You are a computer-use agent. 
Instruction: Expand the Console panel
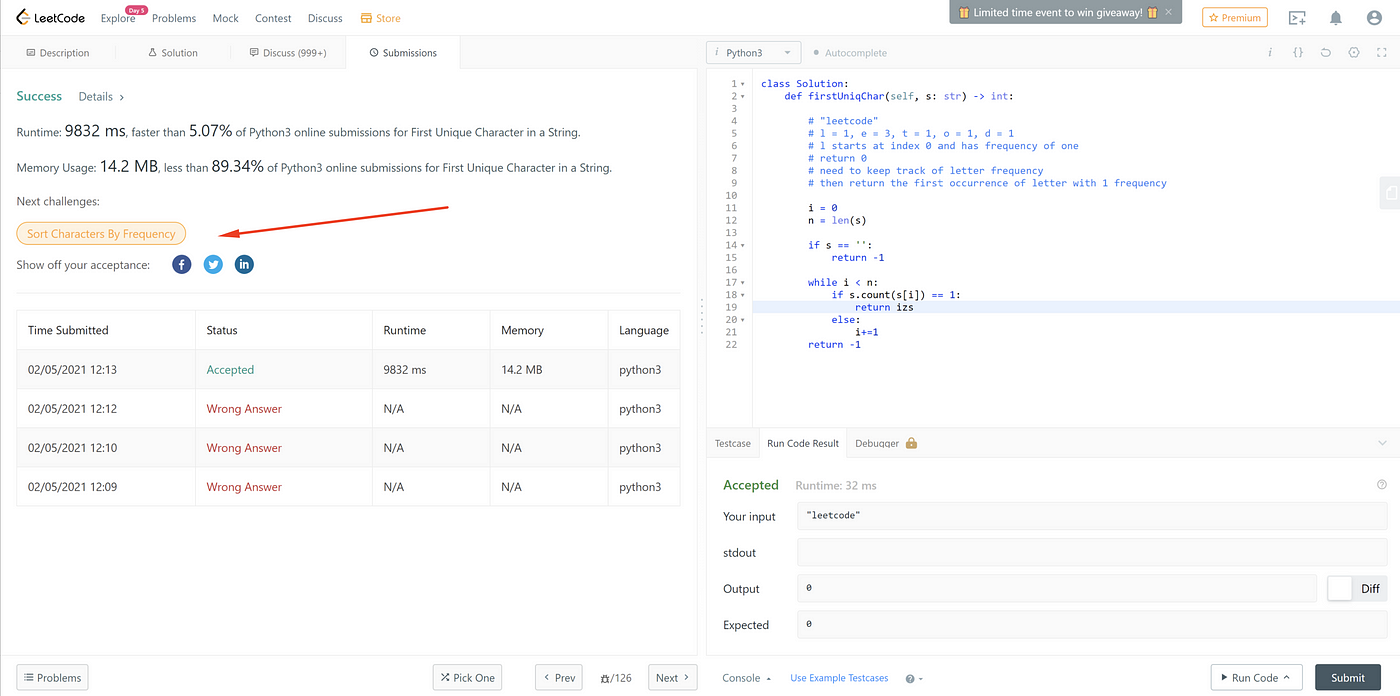747,678
